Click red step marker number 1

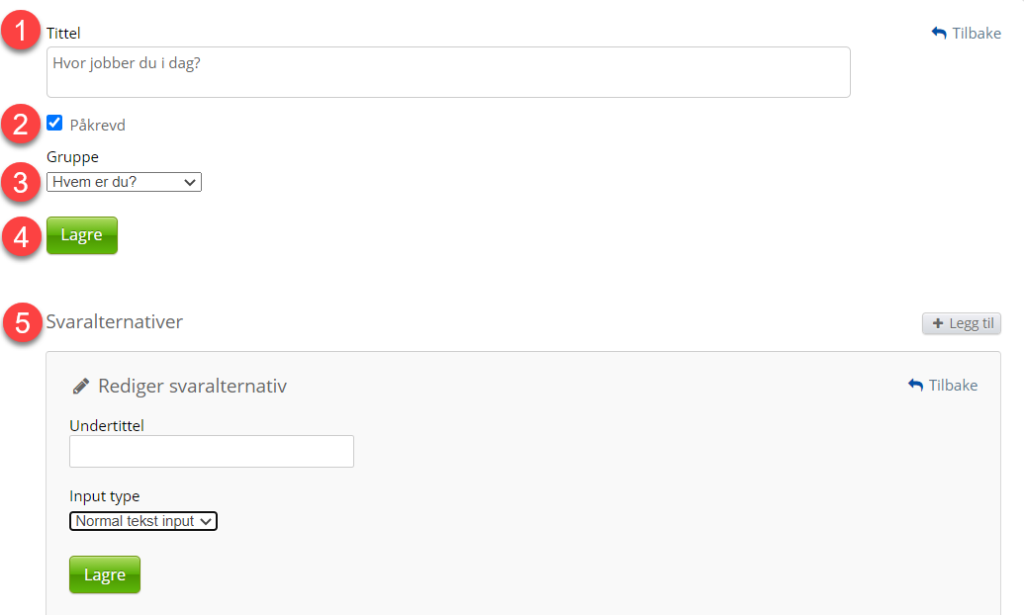click(x=20, y=32)
